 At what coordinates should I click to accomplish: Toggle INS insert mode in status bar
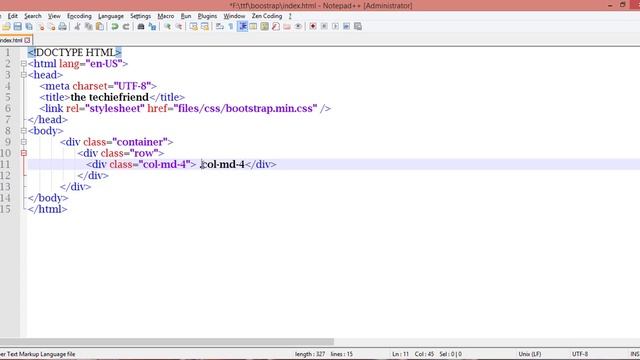[x=635, y=354]
